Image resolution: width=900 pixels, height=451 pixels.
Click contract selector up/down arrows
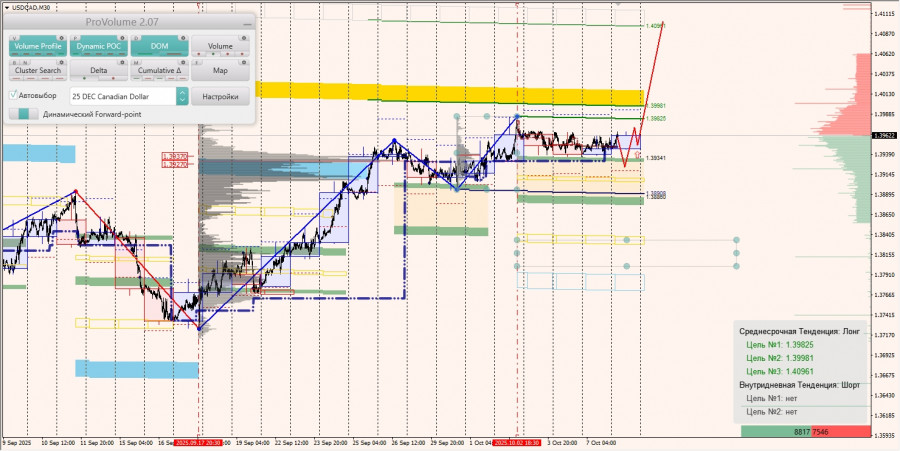[x=182, y=96]
